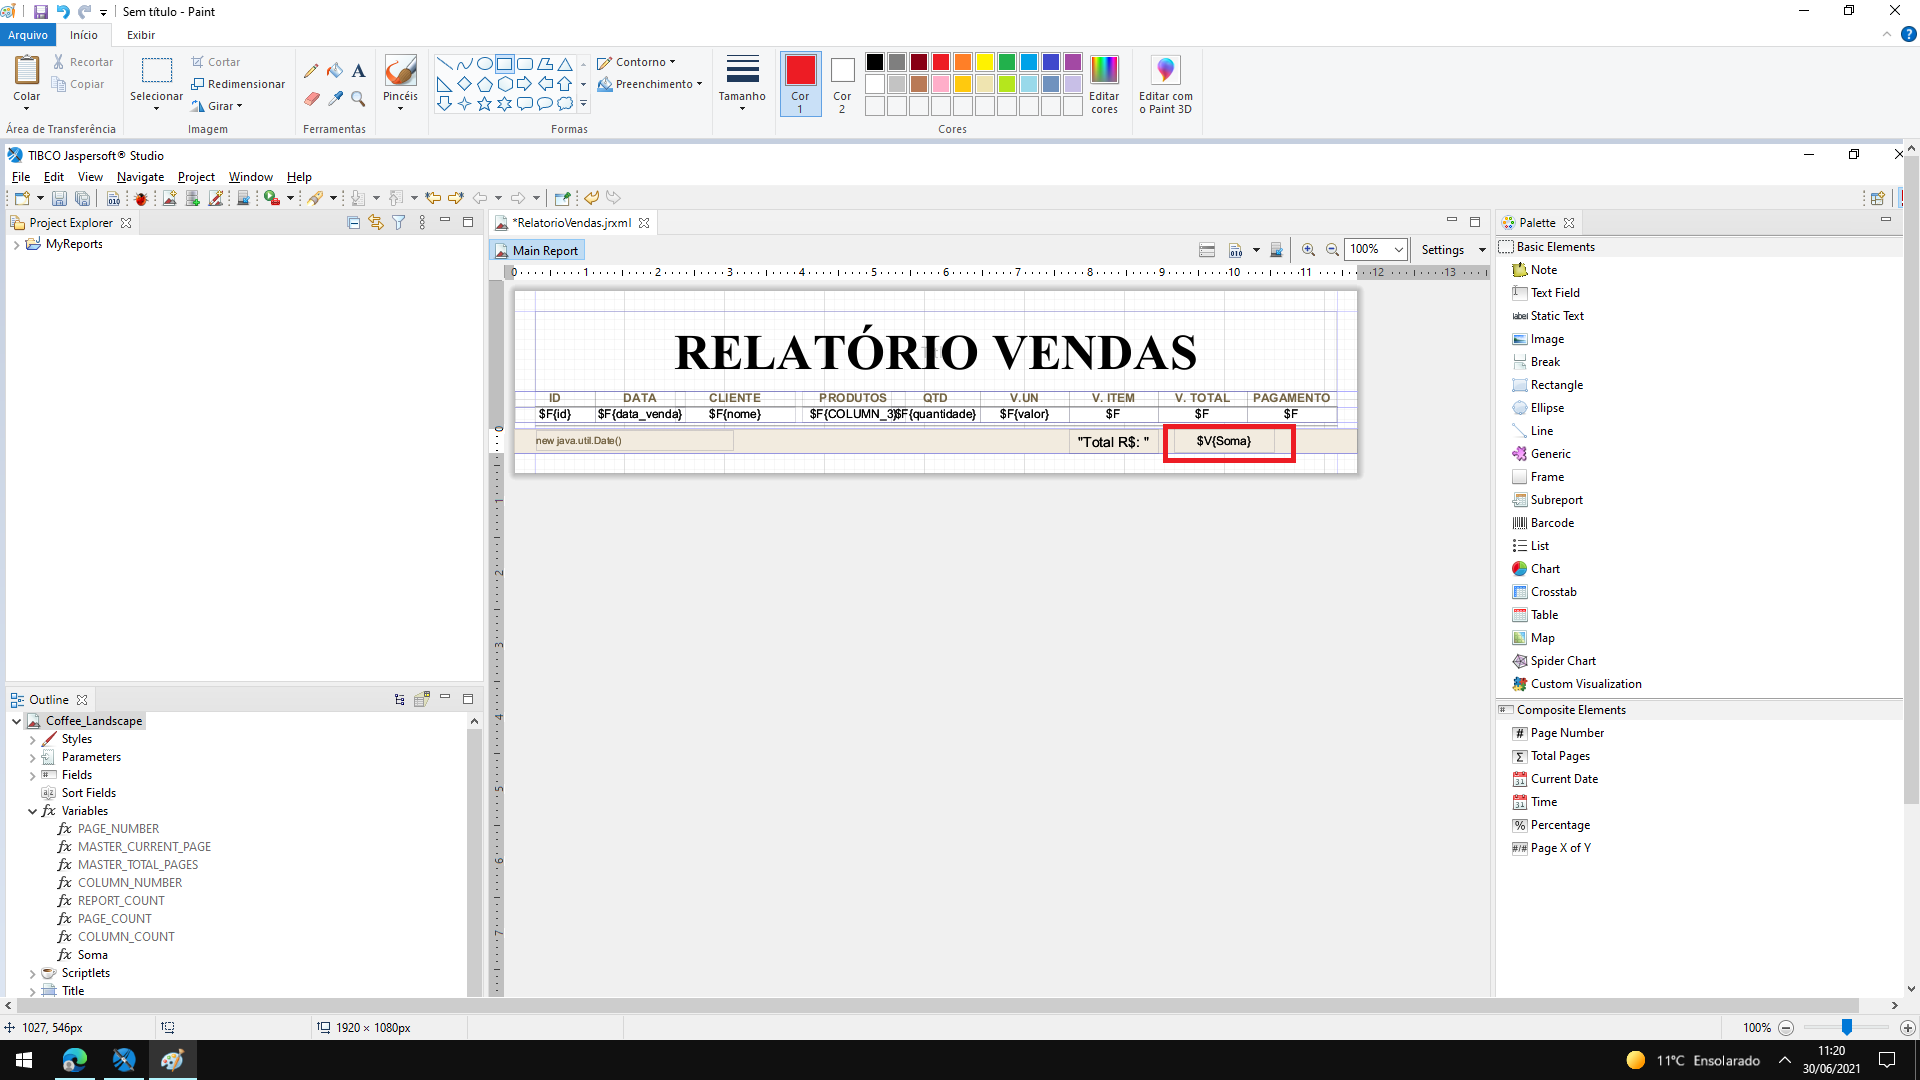The image size is (1920, 1080).
Task: Select the Eraser tool
Action: tap(311, 98)
